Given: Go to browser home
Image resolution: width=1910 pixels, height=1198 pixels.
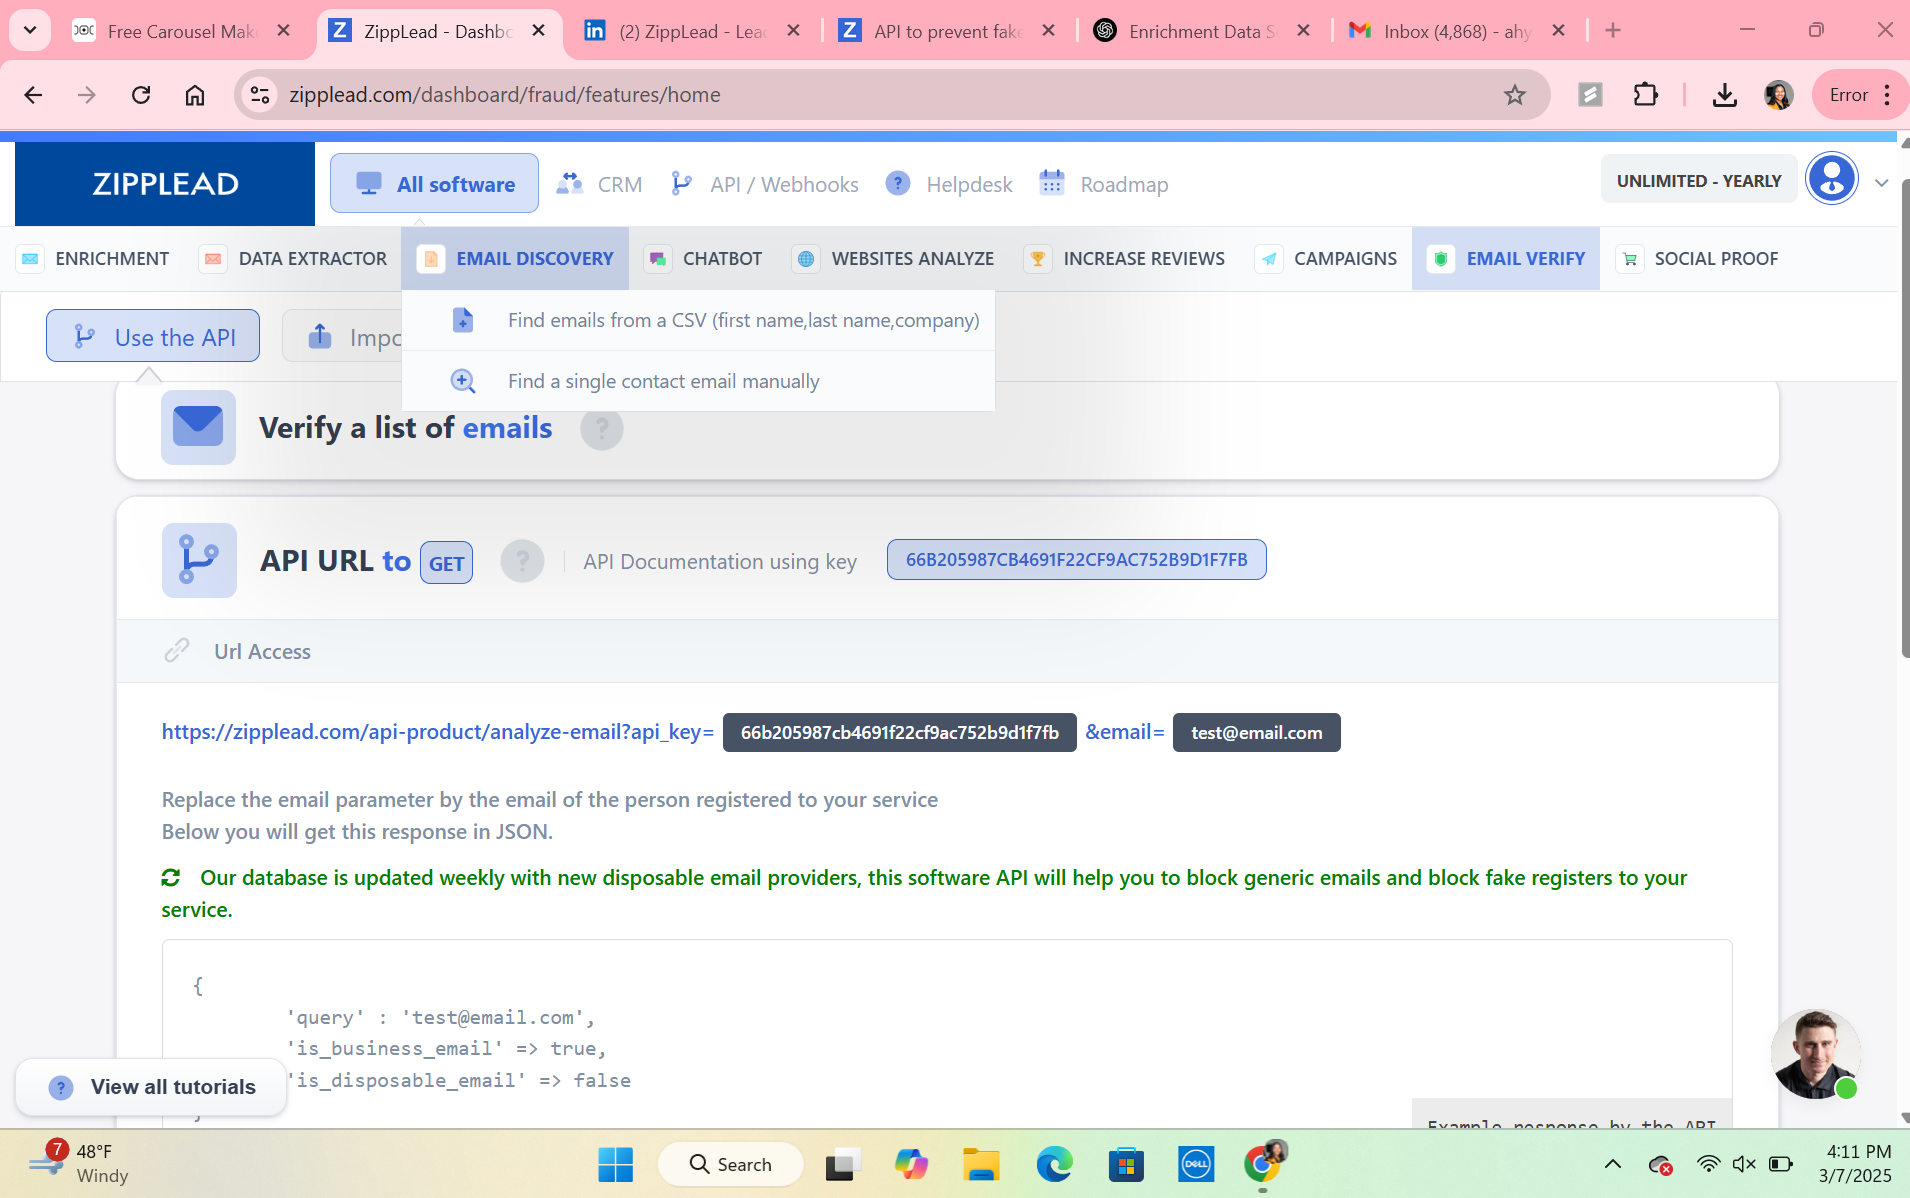Looking at the screenshot, I should (195, 95).
